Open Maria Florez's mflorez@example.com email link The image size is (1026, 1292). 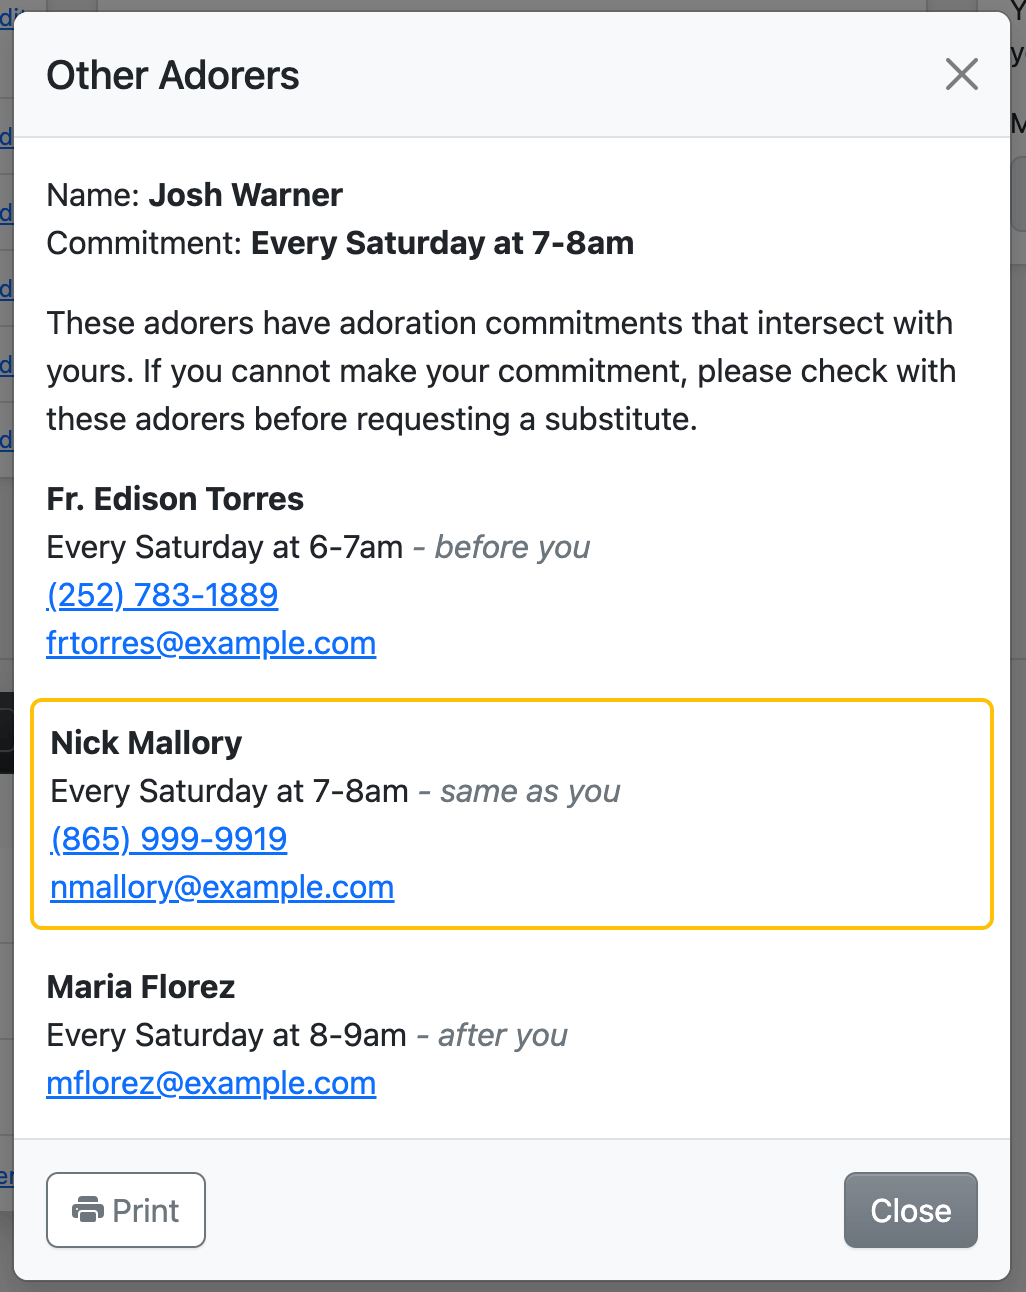click(211, 1083)
